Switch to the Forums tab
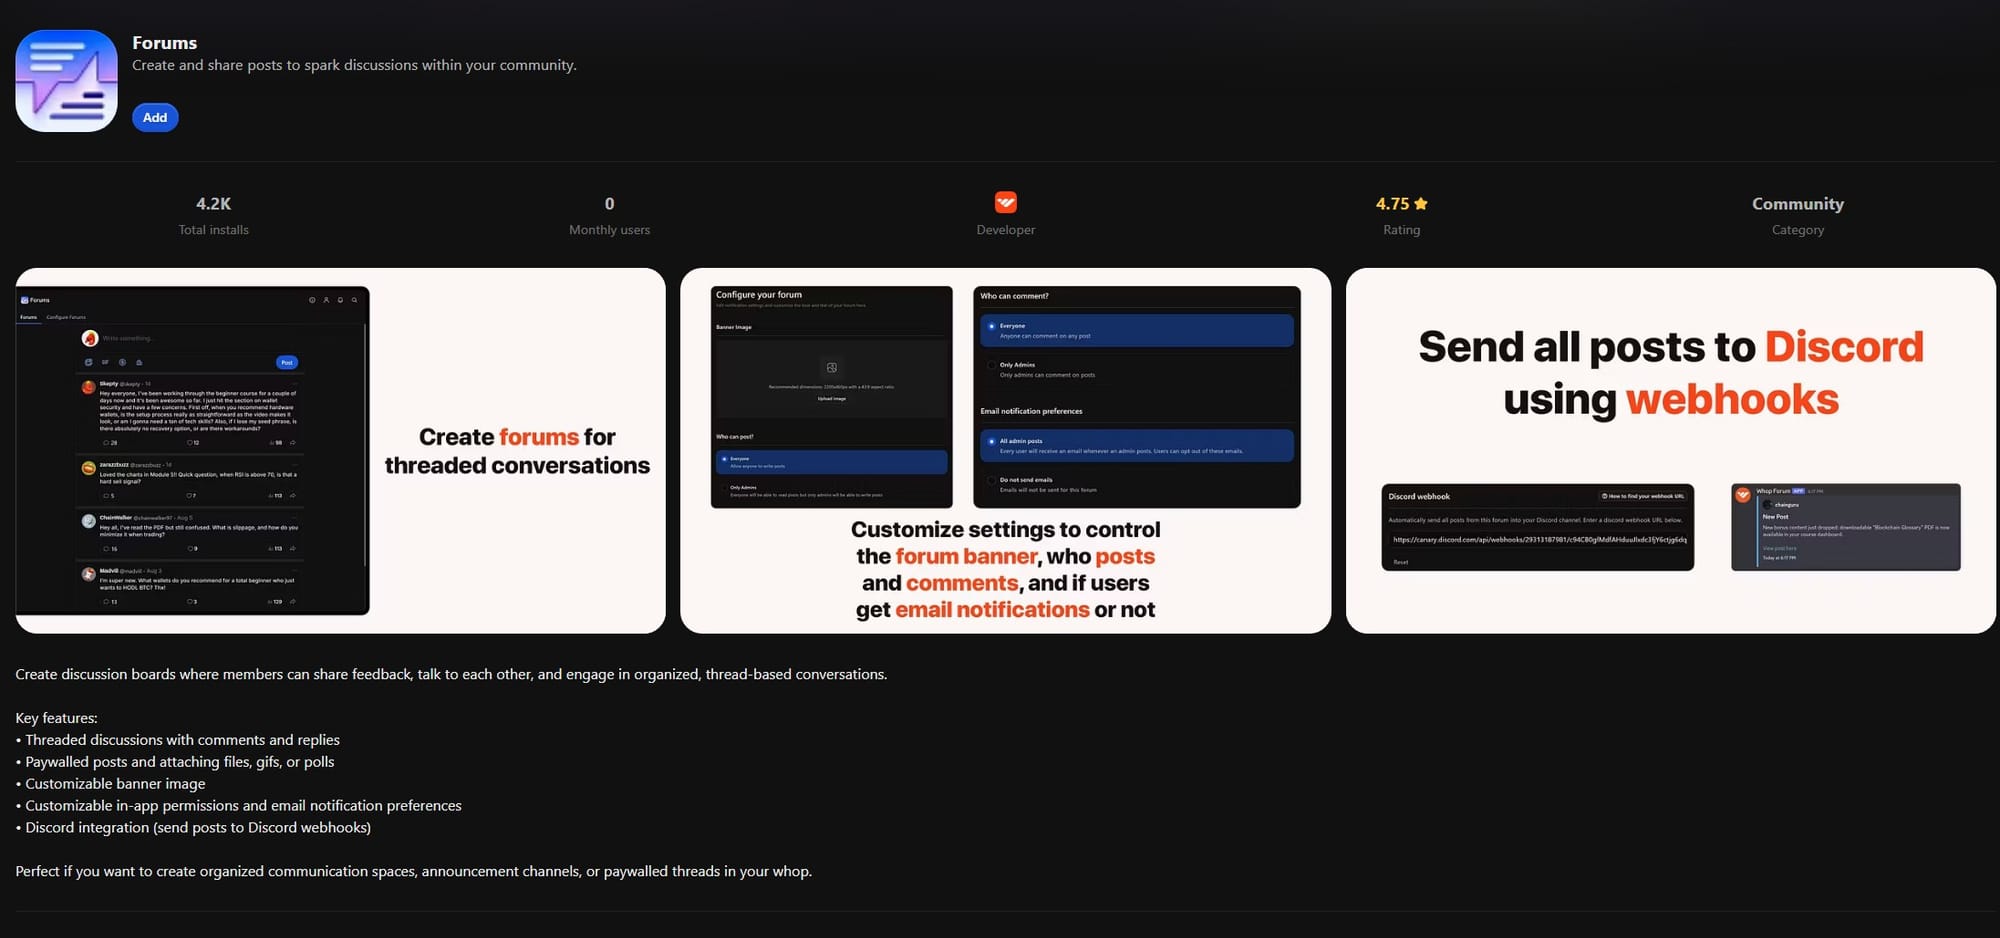The image size is (2000, 938). coord(28,316)
